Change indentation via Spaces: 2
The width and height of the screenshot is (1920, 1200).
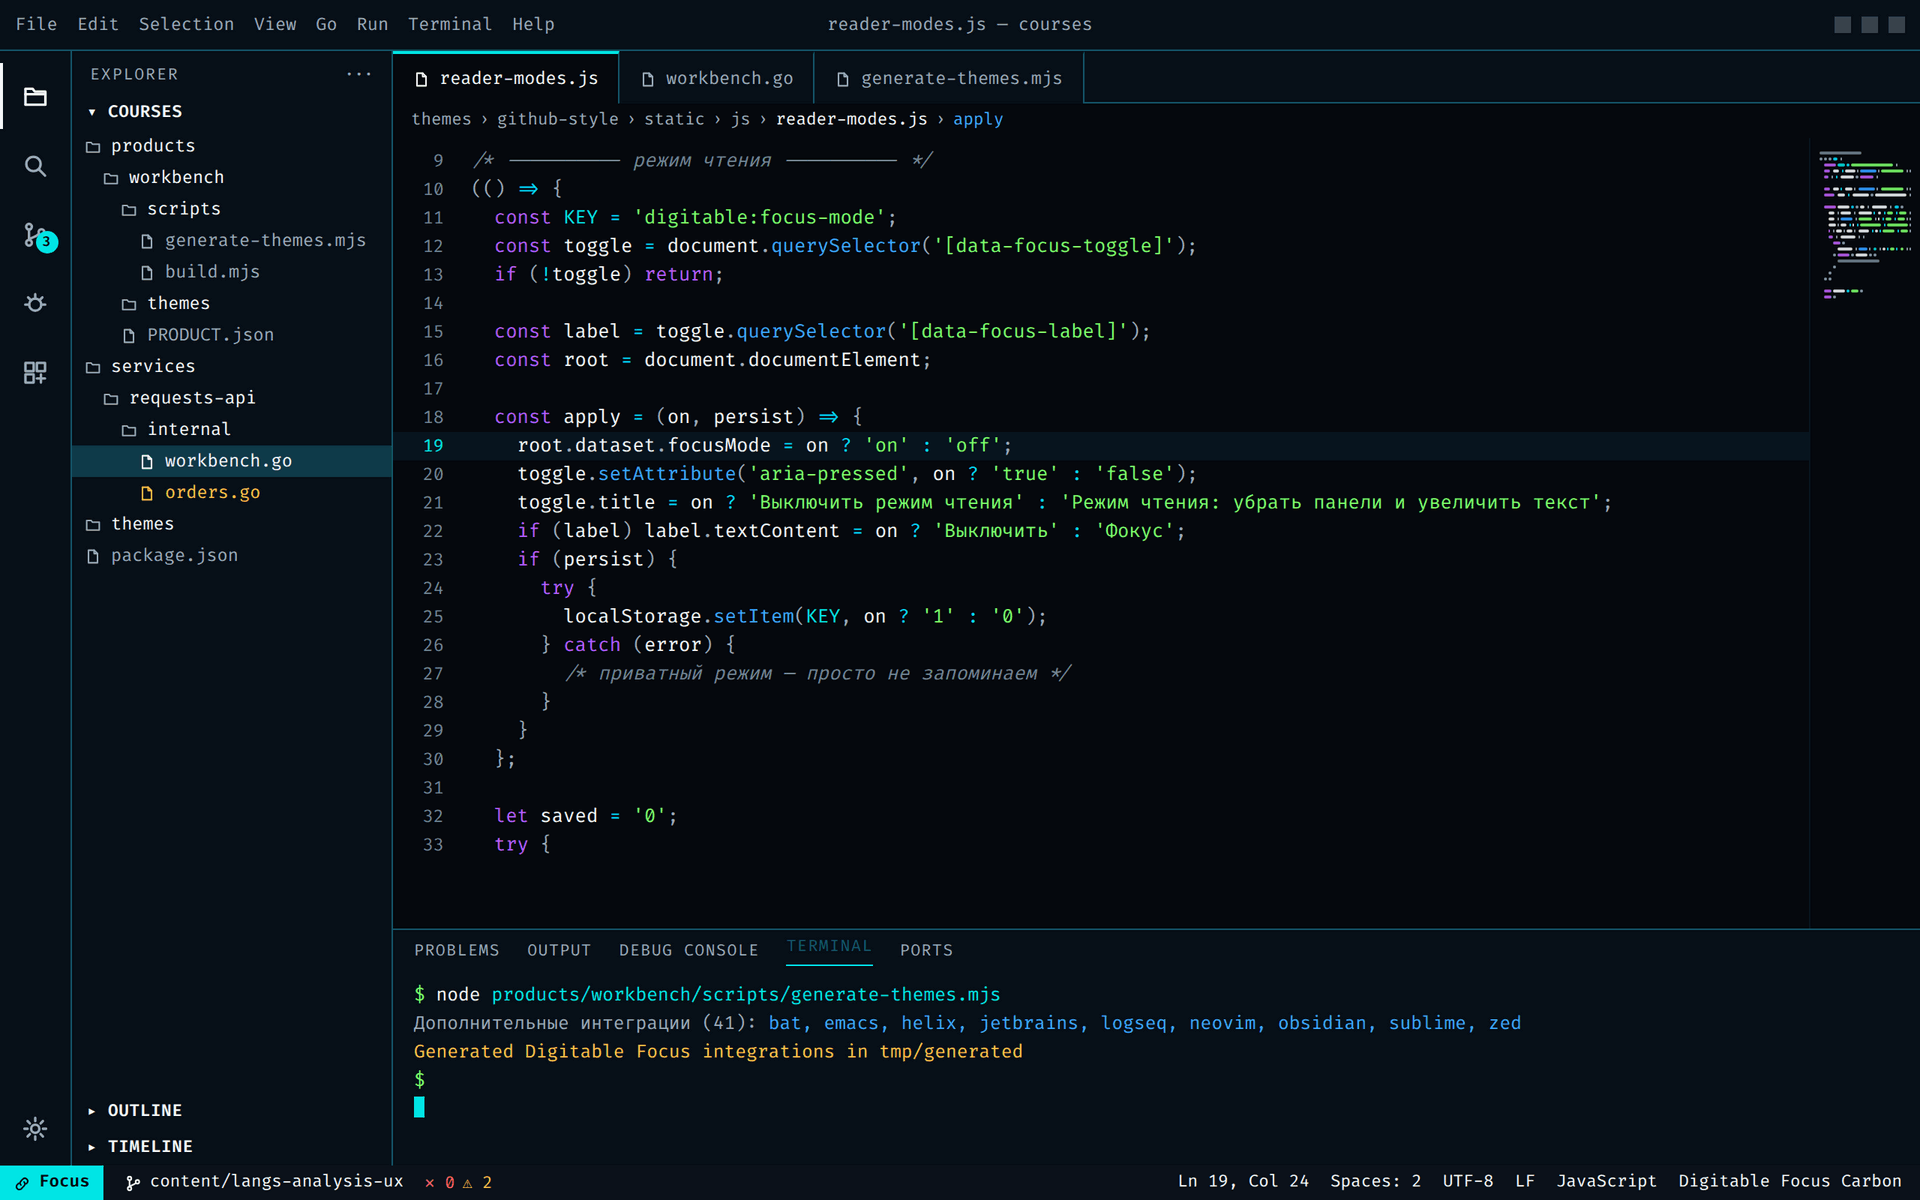click(x=1375, y=1182)
